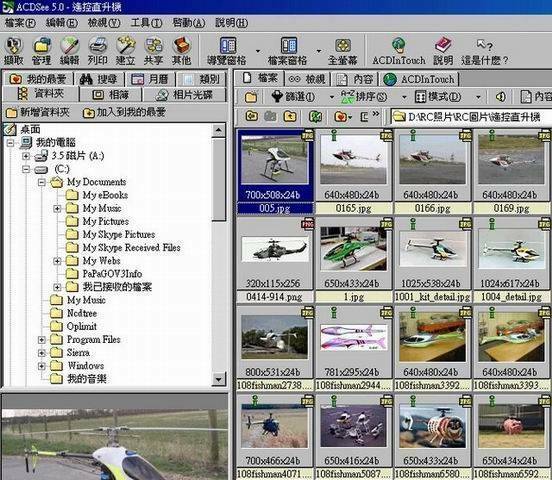Open the 說明 help book icon
The height and width of the screenshot is (480, 552).
(x=443, y=51)
